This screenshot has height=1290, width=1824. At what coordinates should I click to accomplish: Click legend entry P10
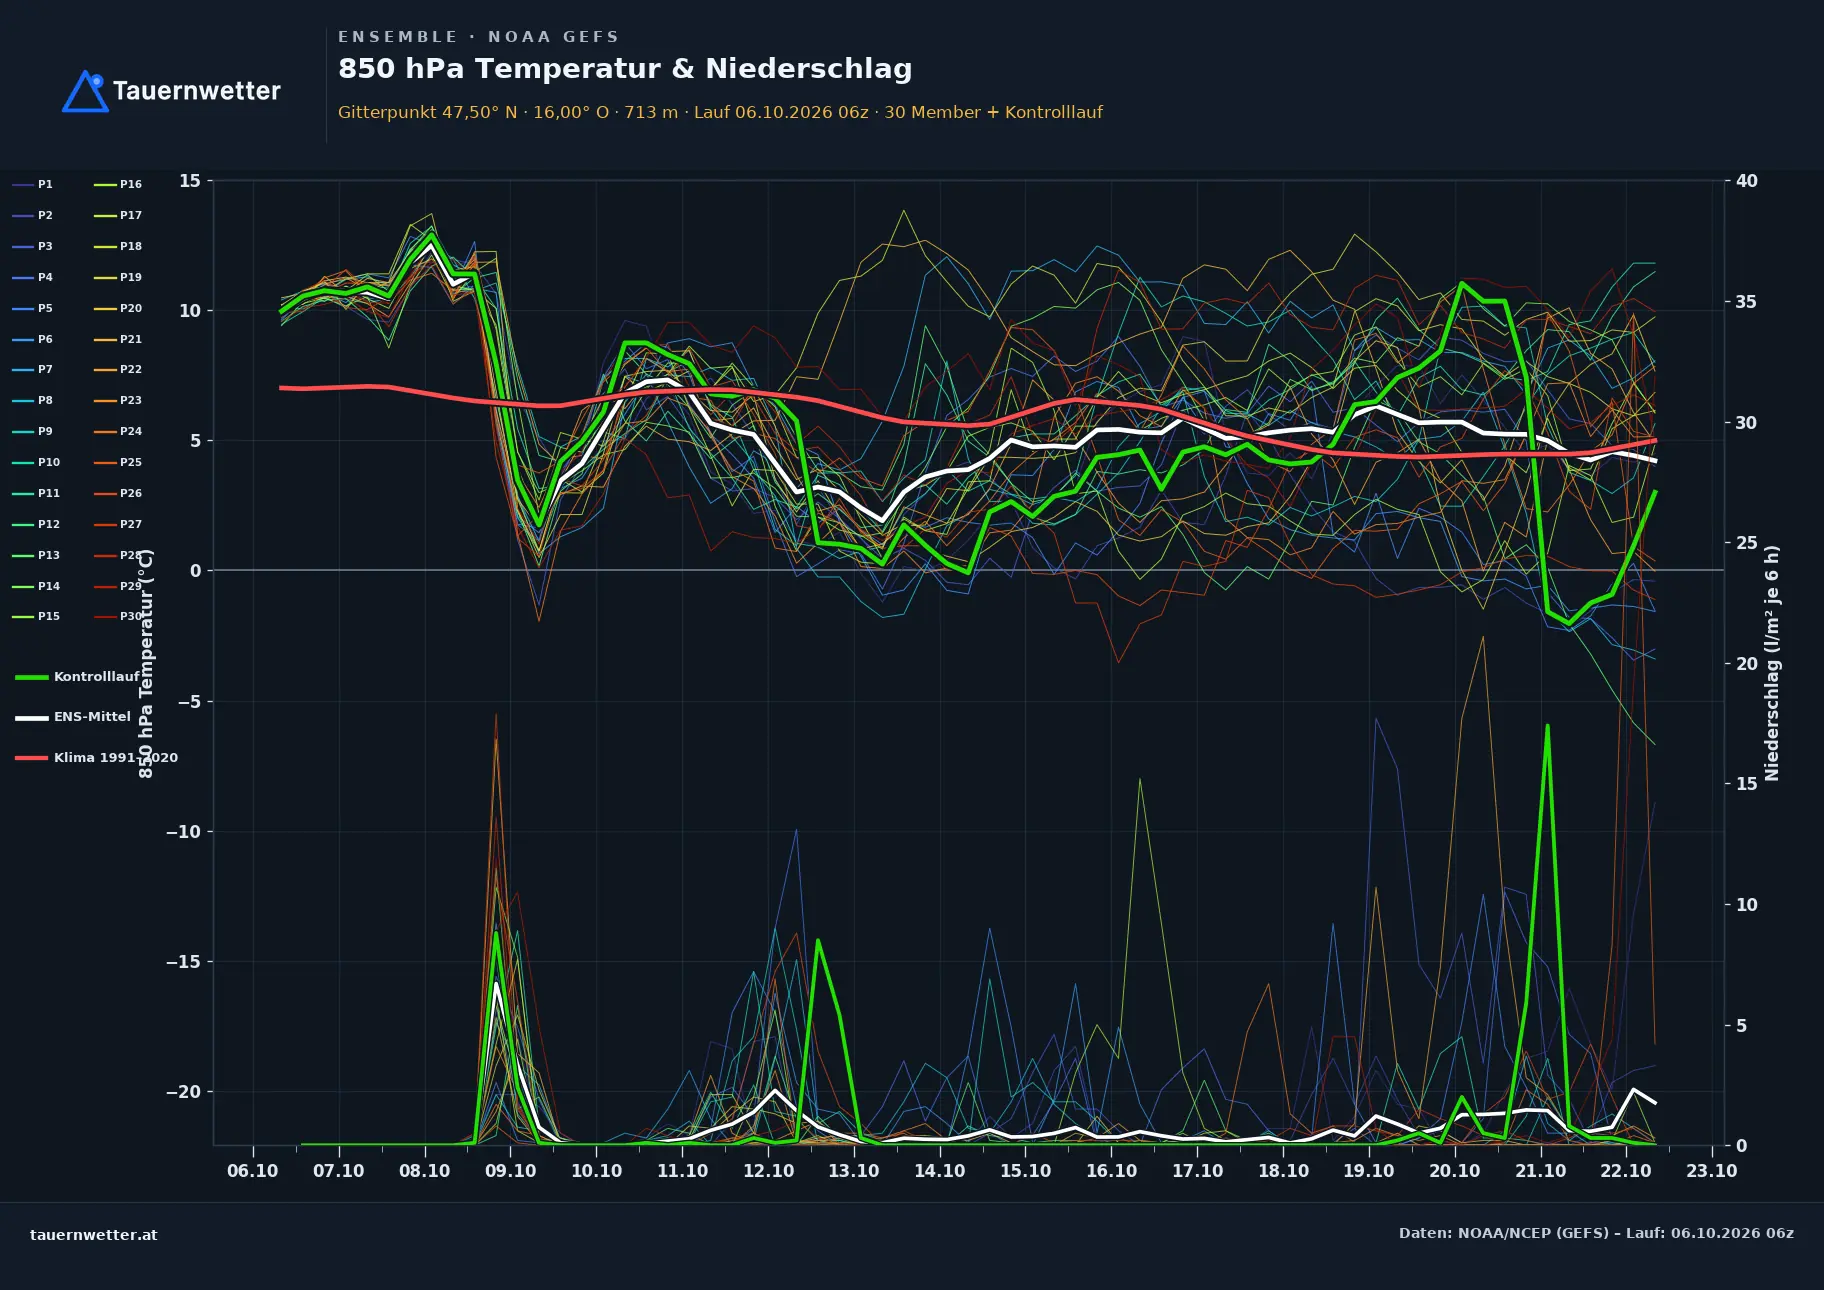click(36, 462)
